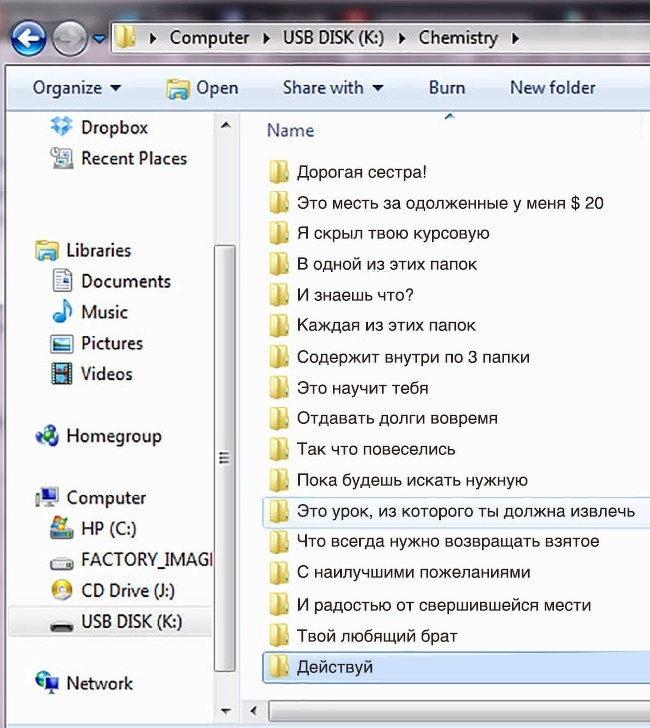This screenshot has width=650, height=728.
Task: Click the Name column header
Action: [x=291, y=131]
